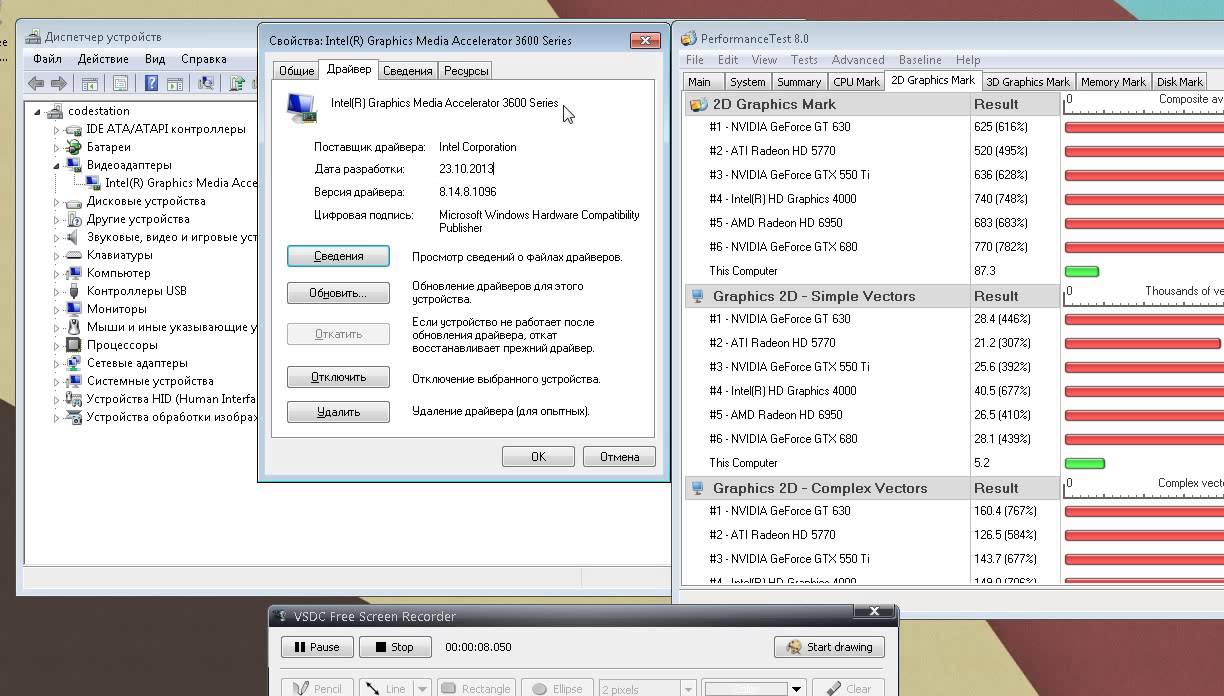Click the Обновить... update driver button
Image resolution: width=1224 pixels, height=696 pixels.
338,293
